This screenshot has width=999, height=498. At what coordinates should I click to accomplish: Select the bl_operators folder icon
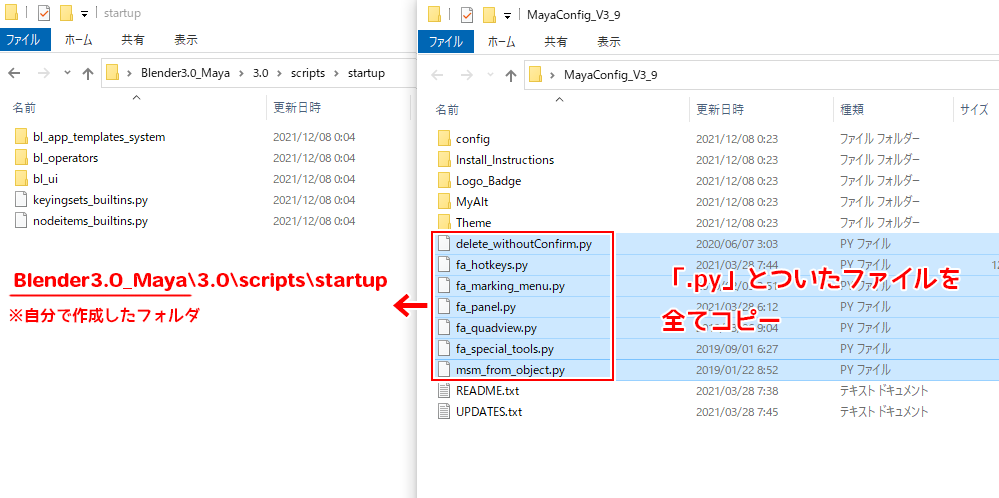point(23,158)
